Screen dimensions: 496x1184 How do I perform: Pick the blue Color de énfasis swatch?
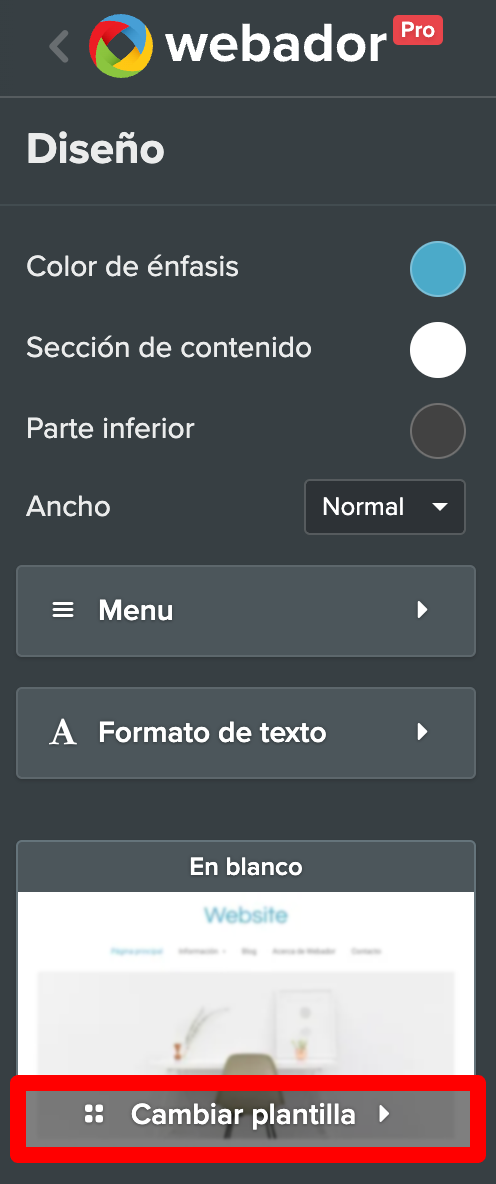438,269
